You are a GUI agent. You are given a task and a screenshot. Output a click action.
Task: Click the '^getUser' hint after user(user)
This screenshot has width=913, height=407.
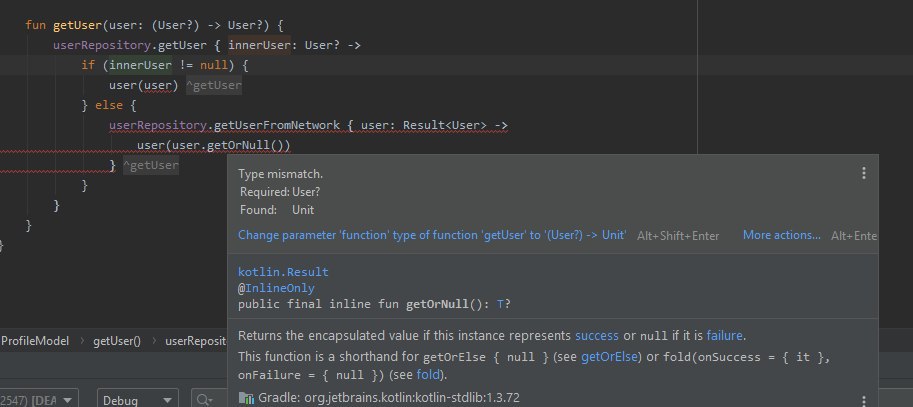213,86
